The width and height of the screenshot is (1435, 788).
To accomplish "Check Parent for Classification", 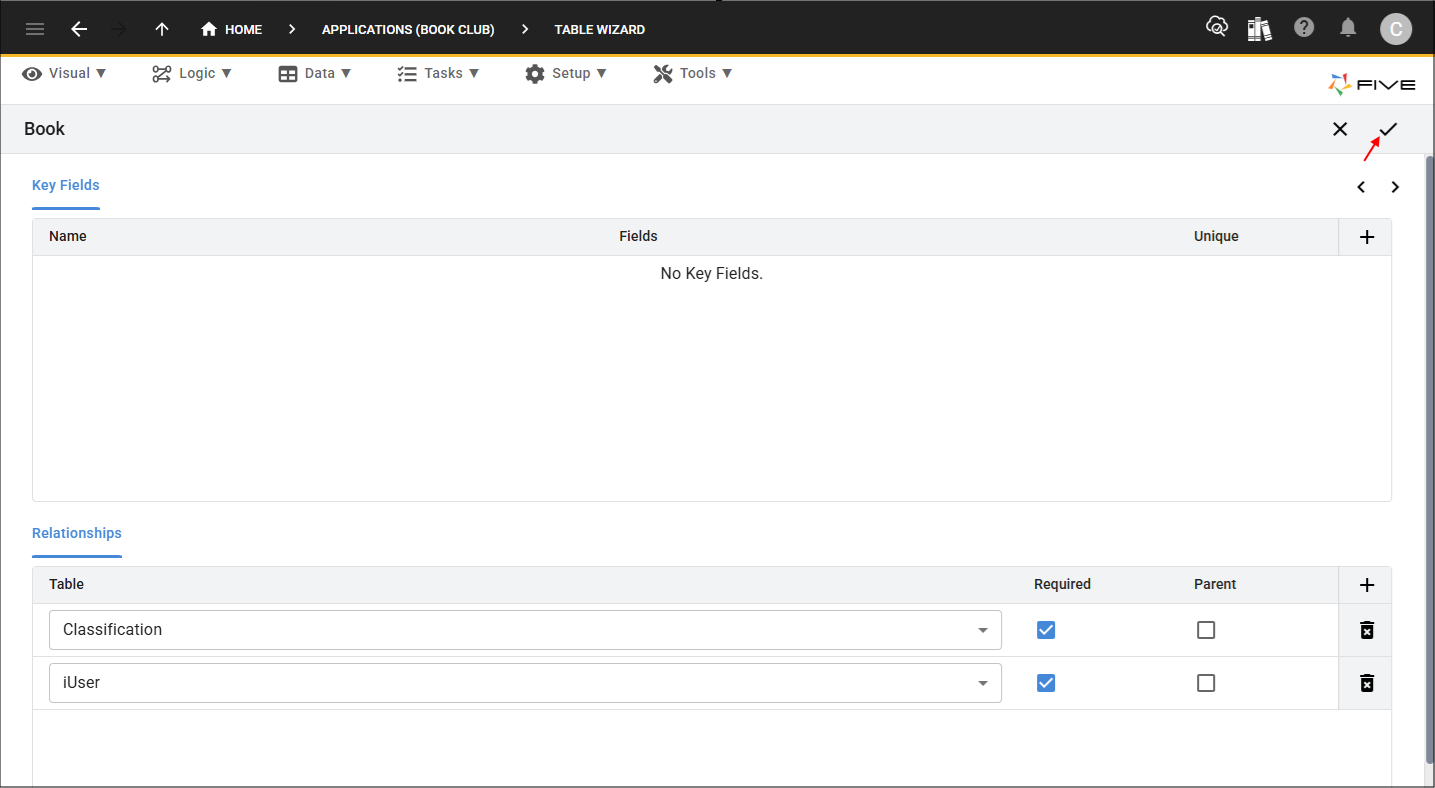I will pos(1206,630).
